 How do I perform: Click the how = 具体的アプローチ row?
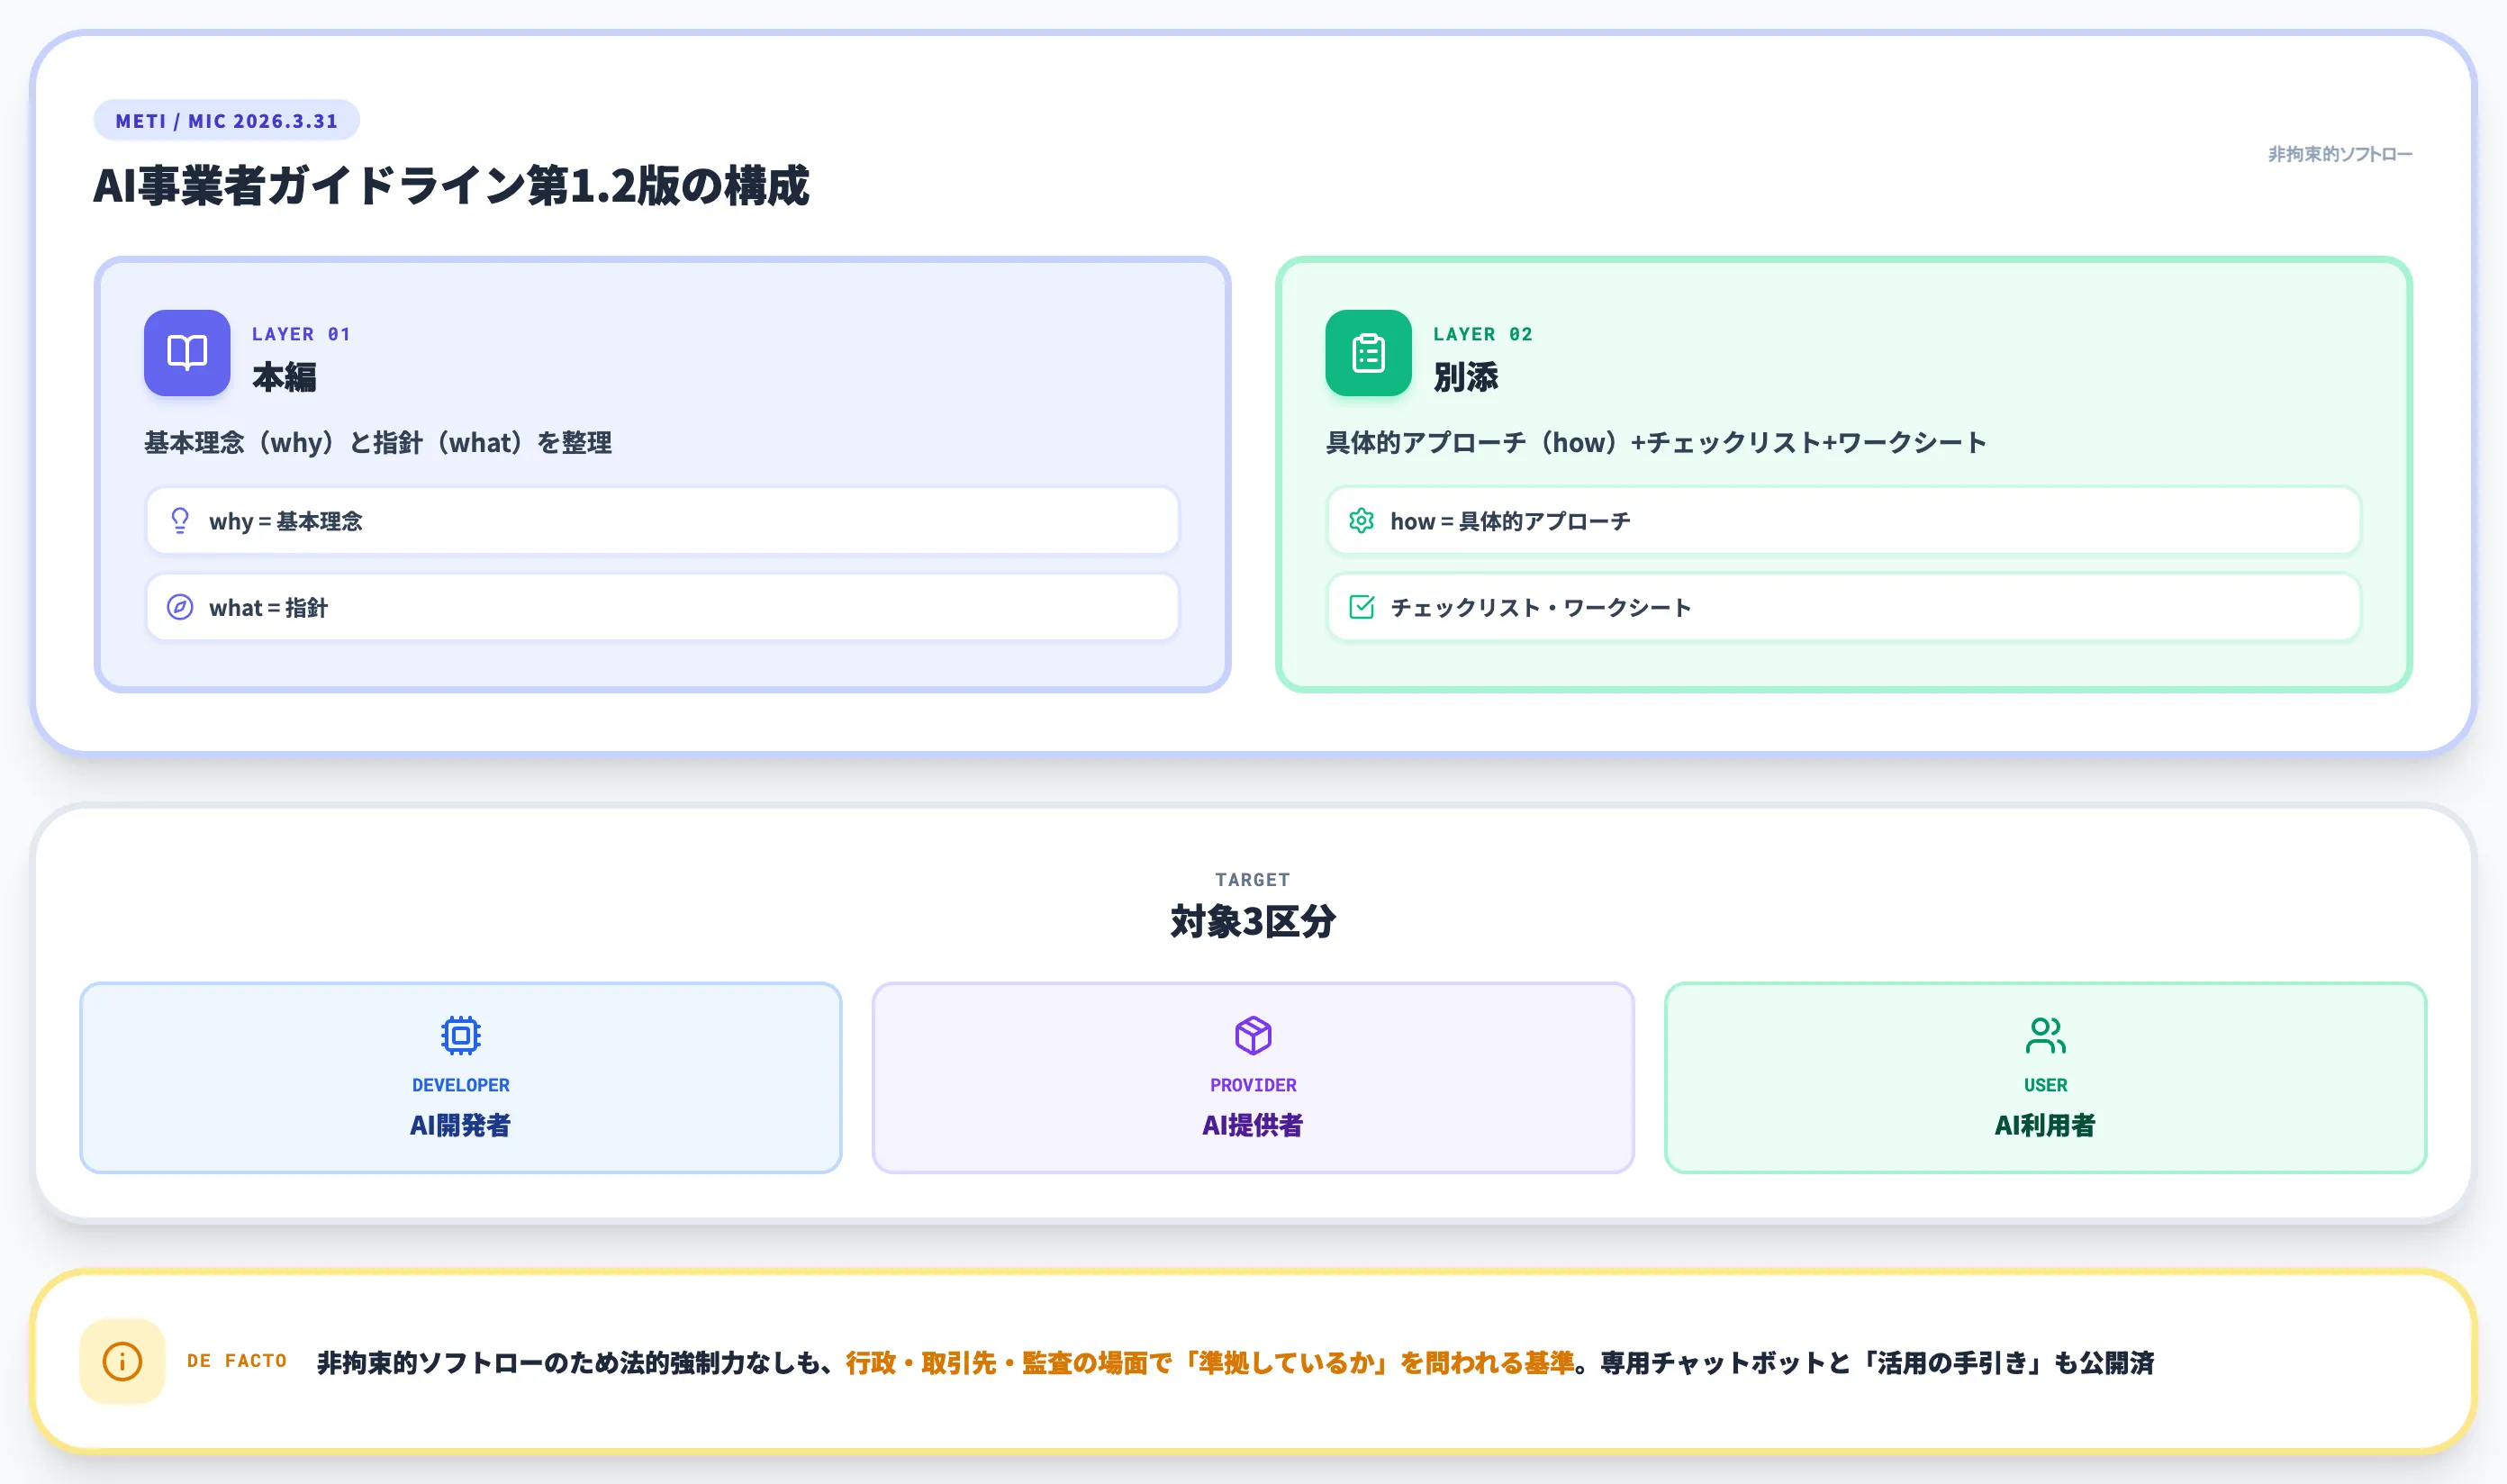click(x=1843, y=520)
